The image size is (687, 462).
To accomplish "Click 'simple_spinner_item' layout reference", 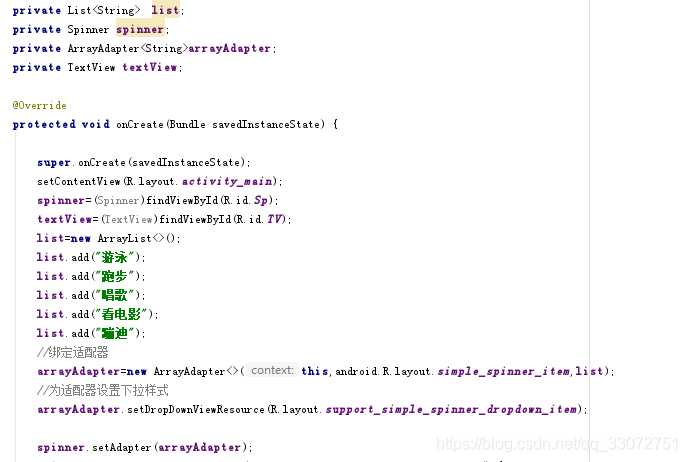I will pos(503,371).
